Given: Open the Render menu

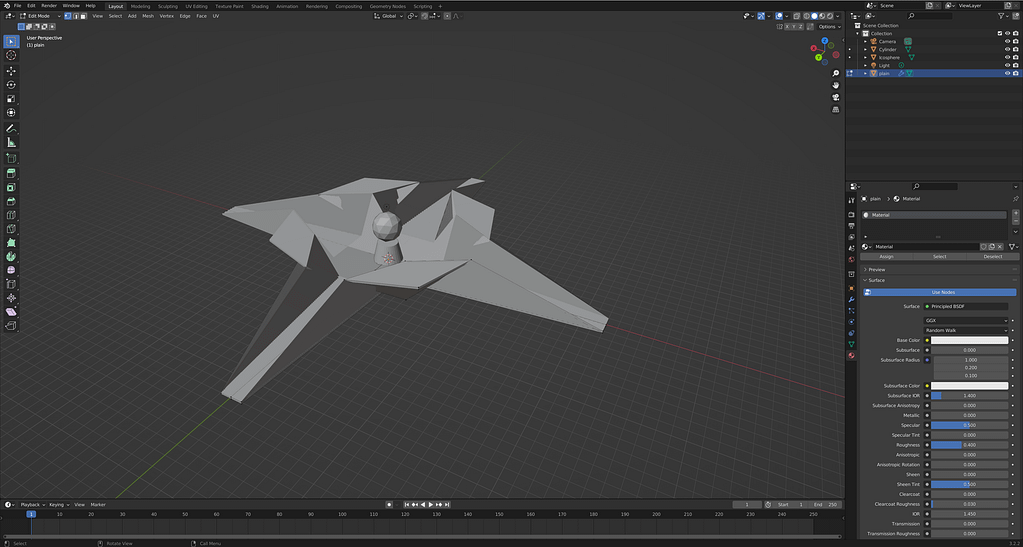Looking at the screenshot, I should 49,5.
